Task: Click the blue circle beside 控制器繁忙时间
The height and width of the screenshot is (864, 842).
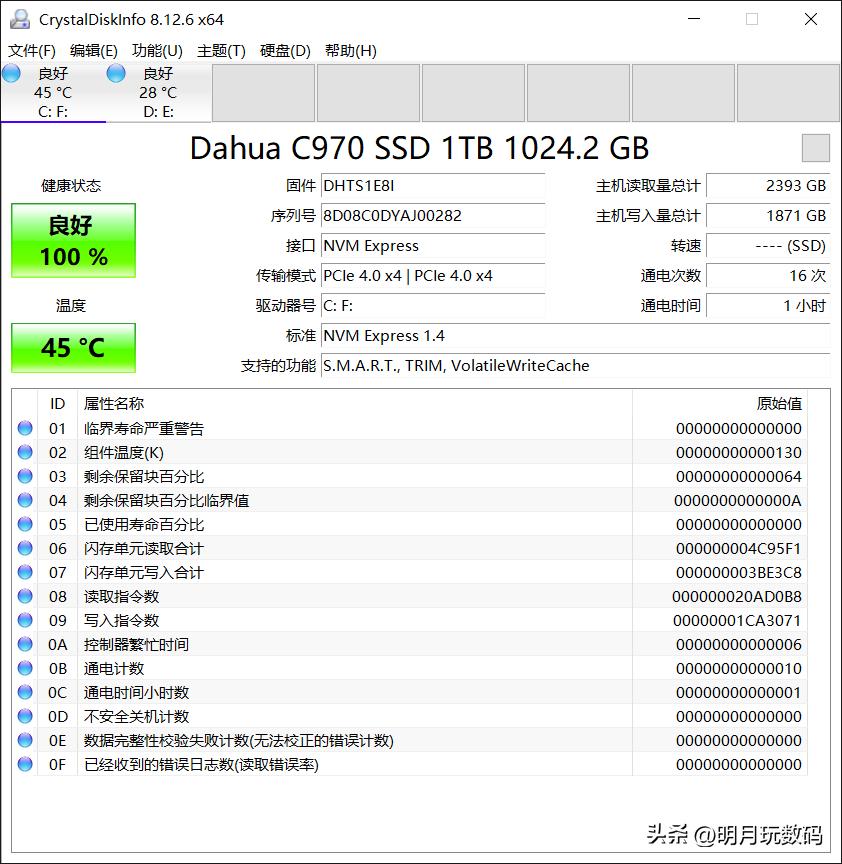Action: (x=25, y=644)
